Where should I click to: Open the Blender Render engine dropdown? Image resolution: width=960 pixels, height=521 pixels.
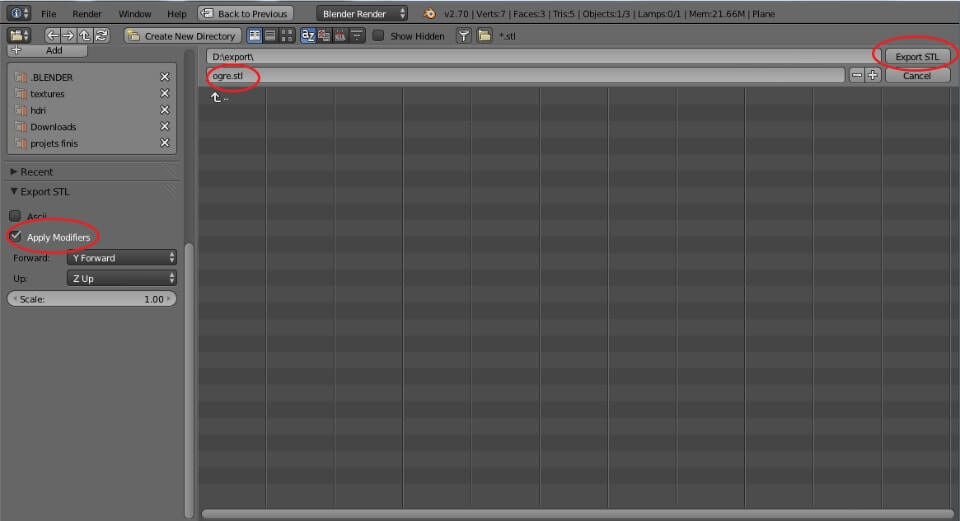coord(362,13)
